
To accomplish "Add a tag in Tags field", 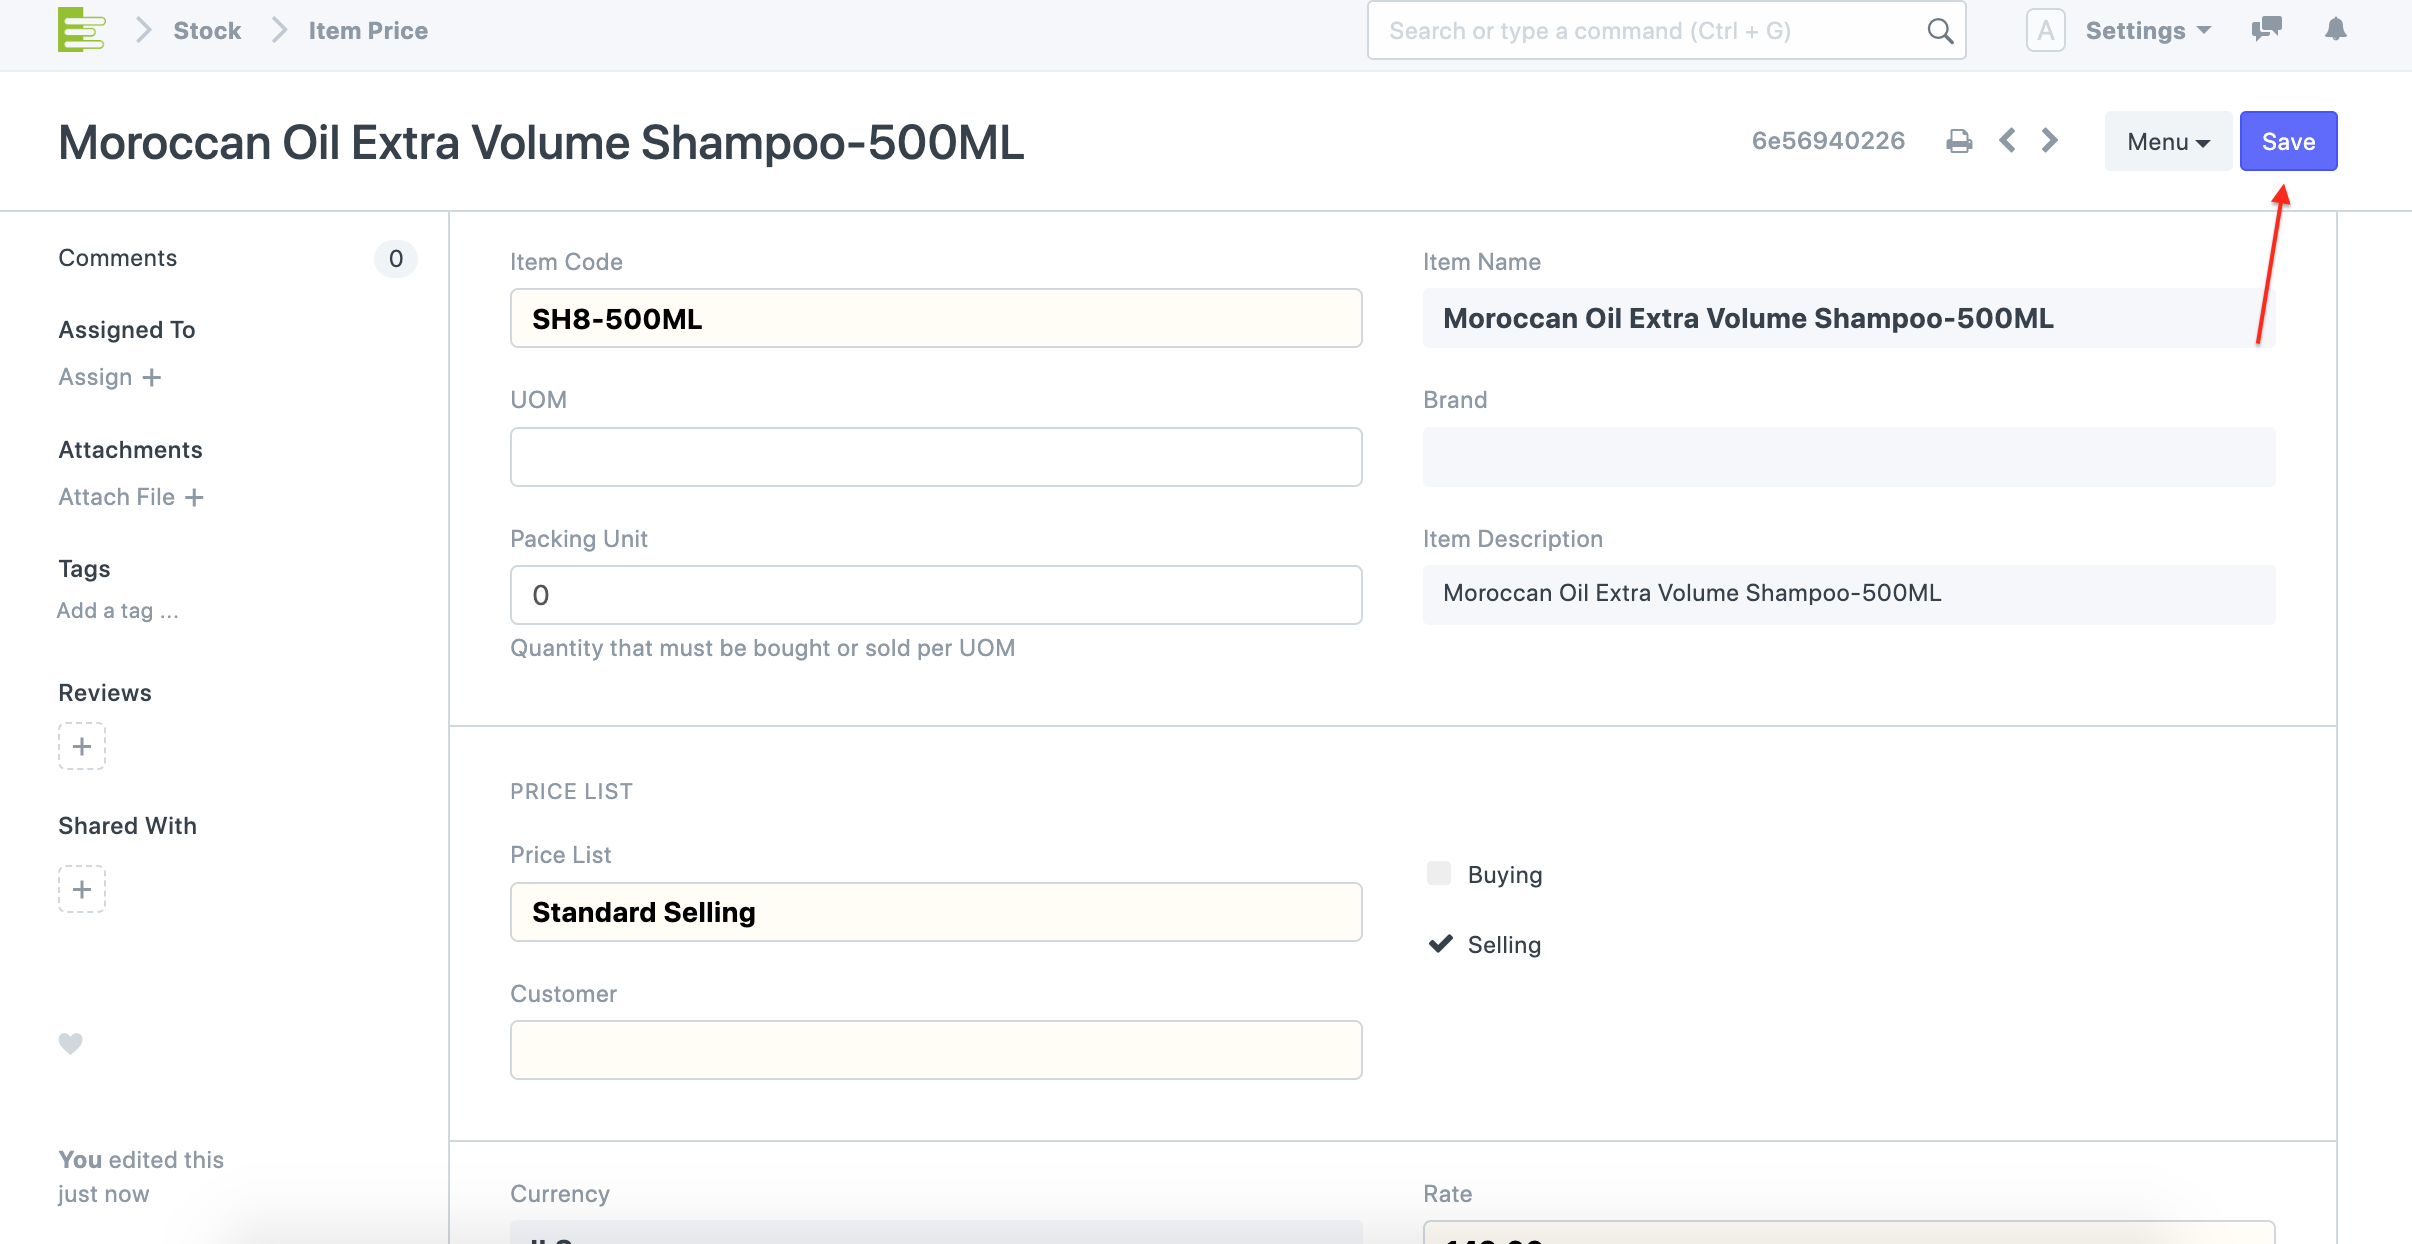I will click(118, 611).
